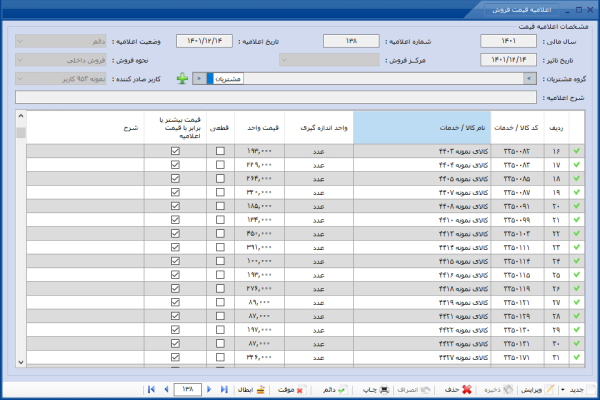The width and height of the screenshot is (600, 400).
Task: Tick قطعی checkbox for کالای نمونه ۴۴۱۰
Action: [x=220, y=220]
